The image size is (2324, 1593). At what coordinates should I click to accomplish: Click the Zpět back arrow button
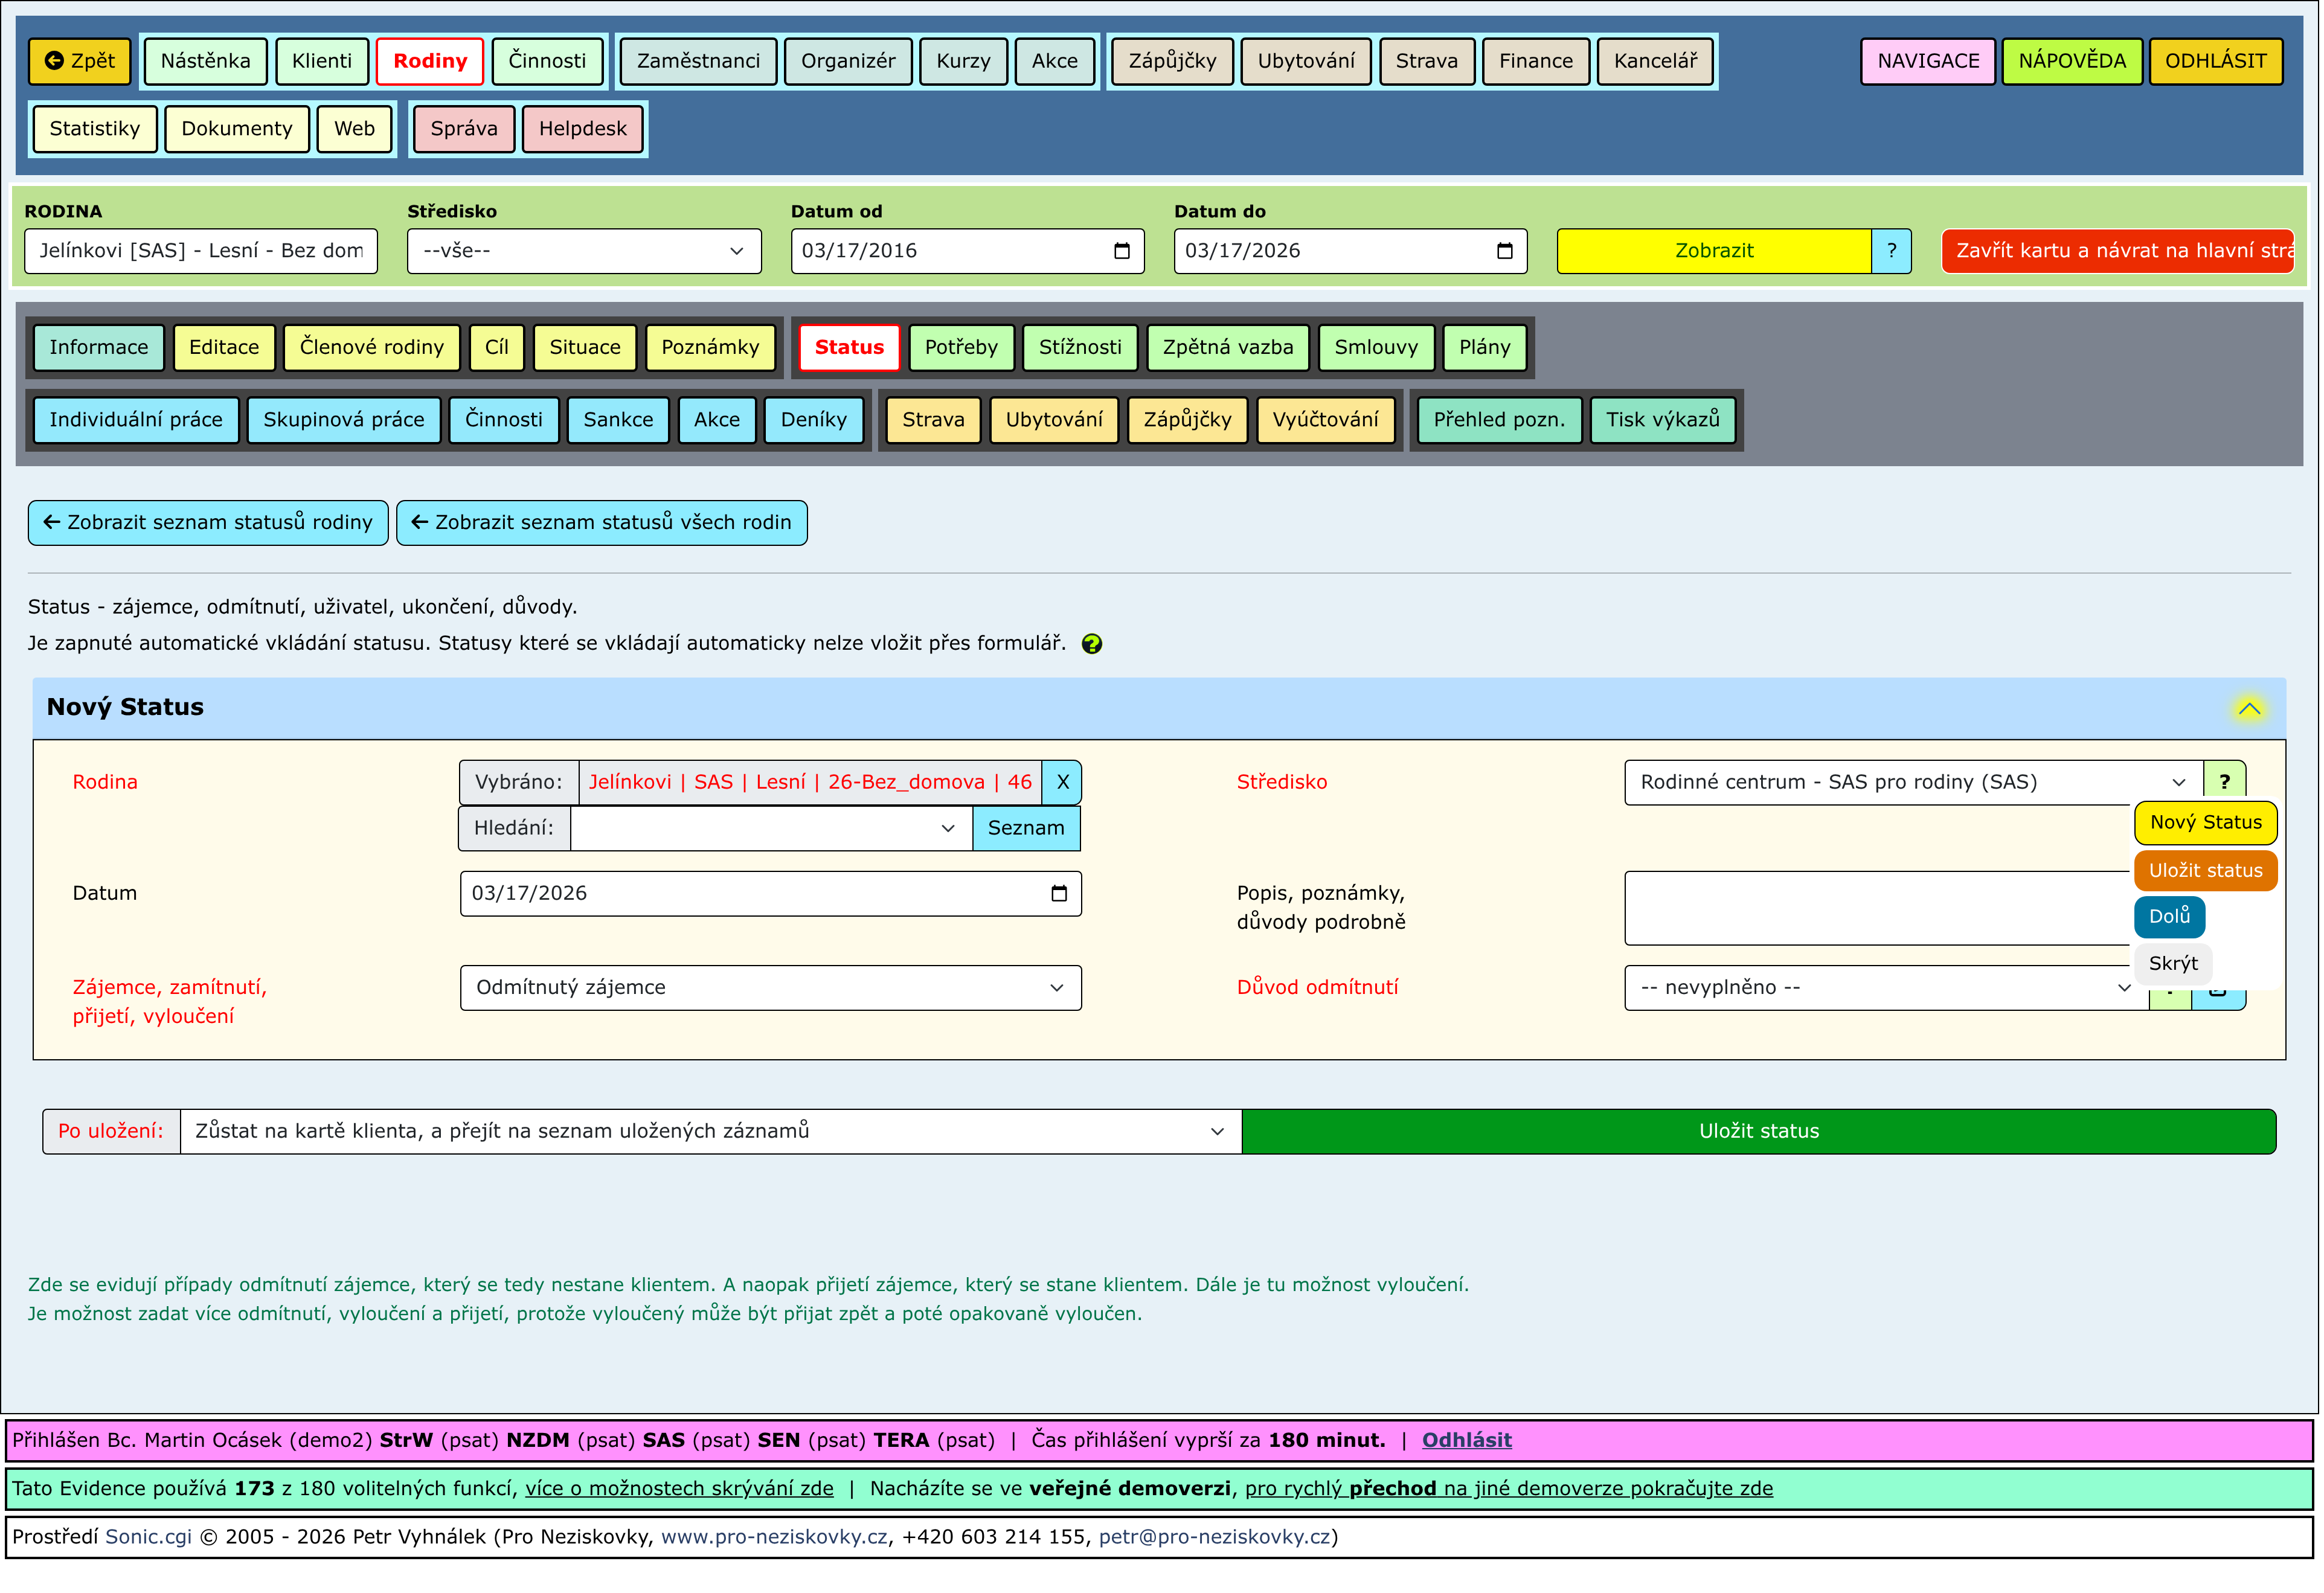tap(80, 61)
